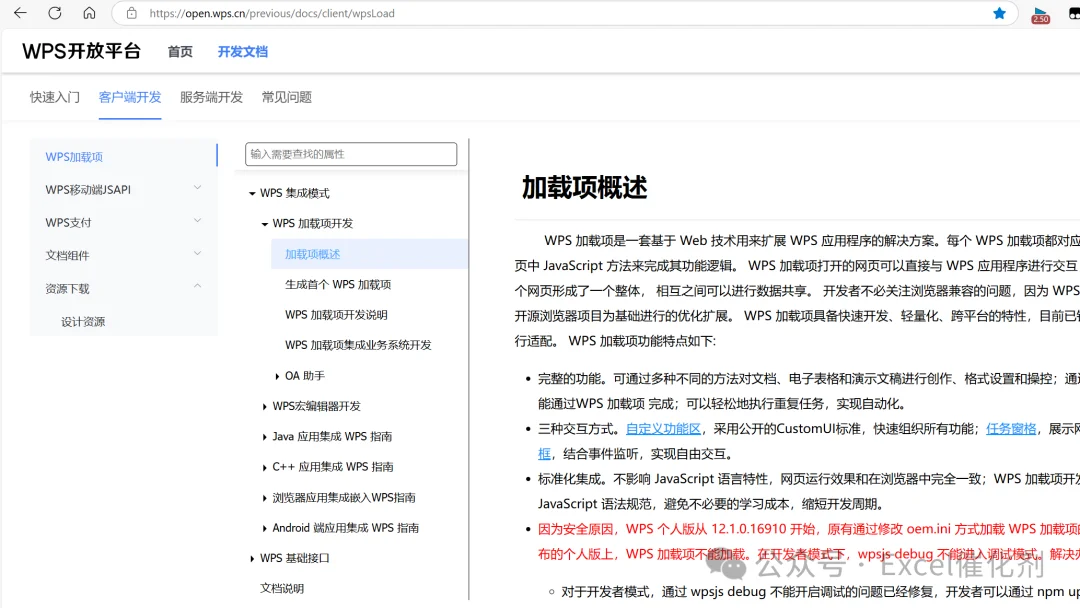Viewport: 1080px width, 608px height.
Task: Expand the Java 应用集成 WPS 指南 arrow
Action: pyautogui.click(x=264, y=437)
